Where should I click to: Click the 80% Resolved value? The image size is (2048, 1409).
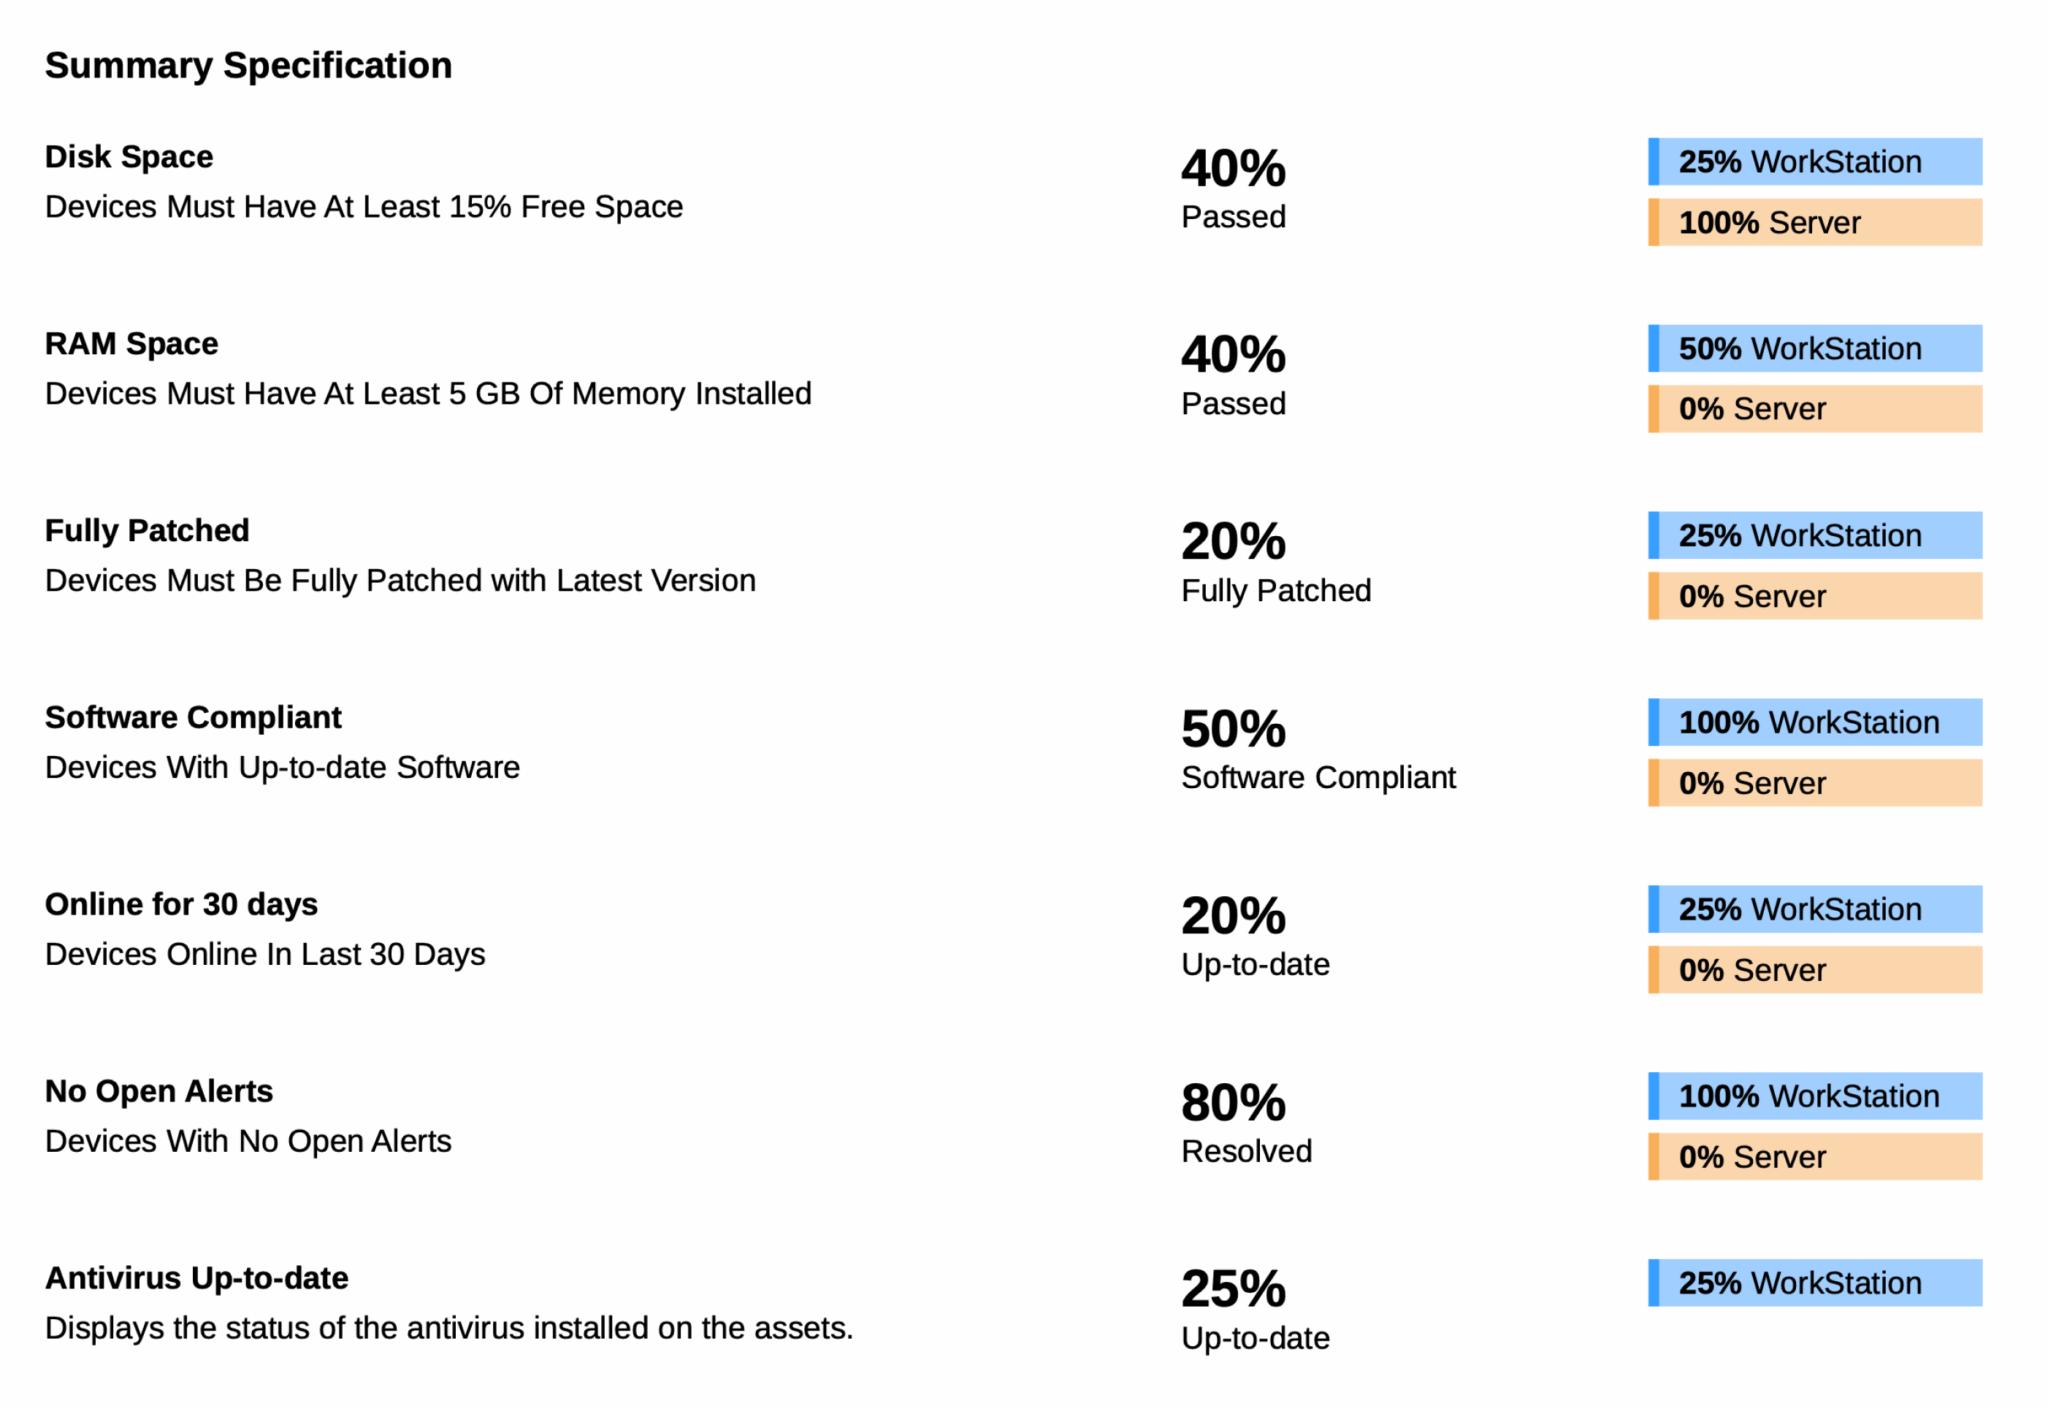(x=1233, y=1103)
